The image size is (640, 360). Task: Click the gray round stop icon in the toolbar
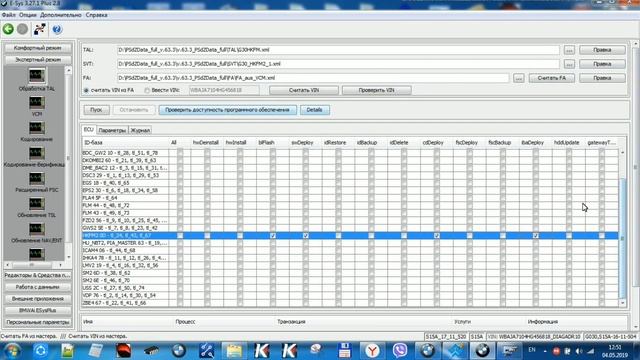pos(22,29)
